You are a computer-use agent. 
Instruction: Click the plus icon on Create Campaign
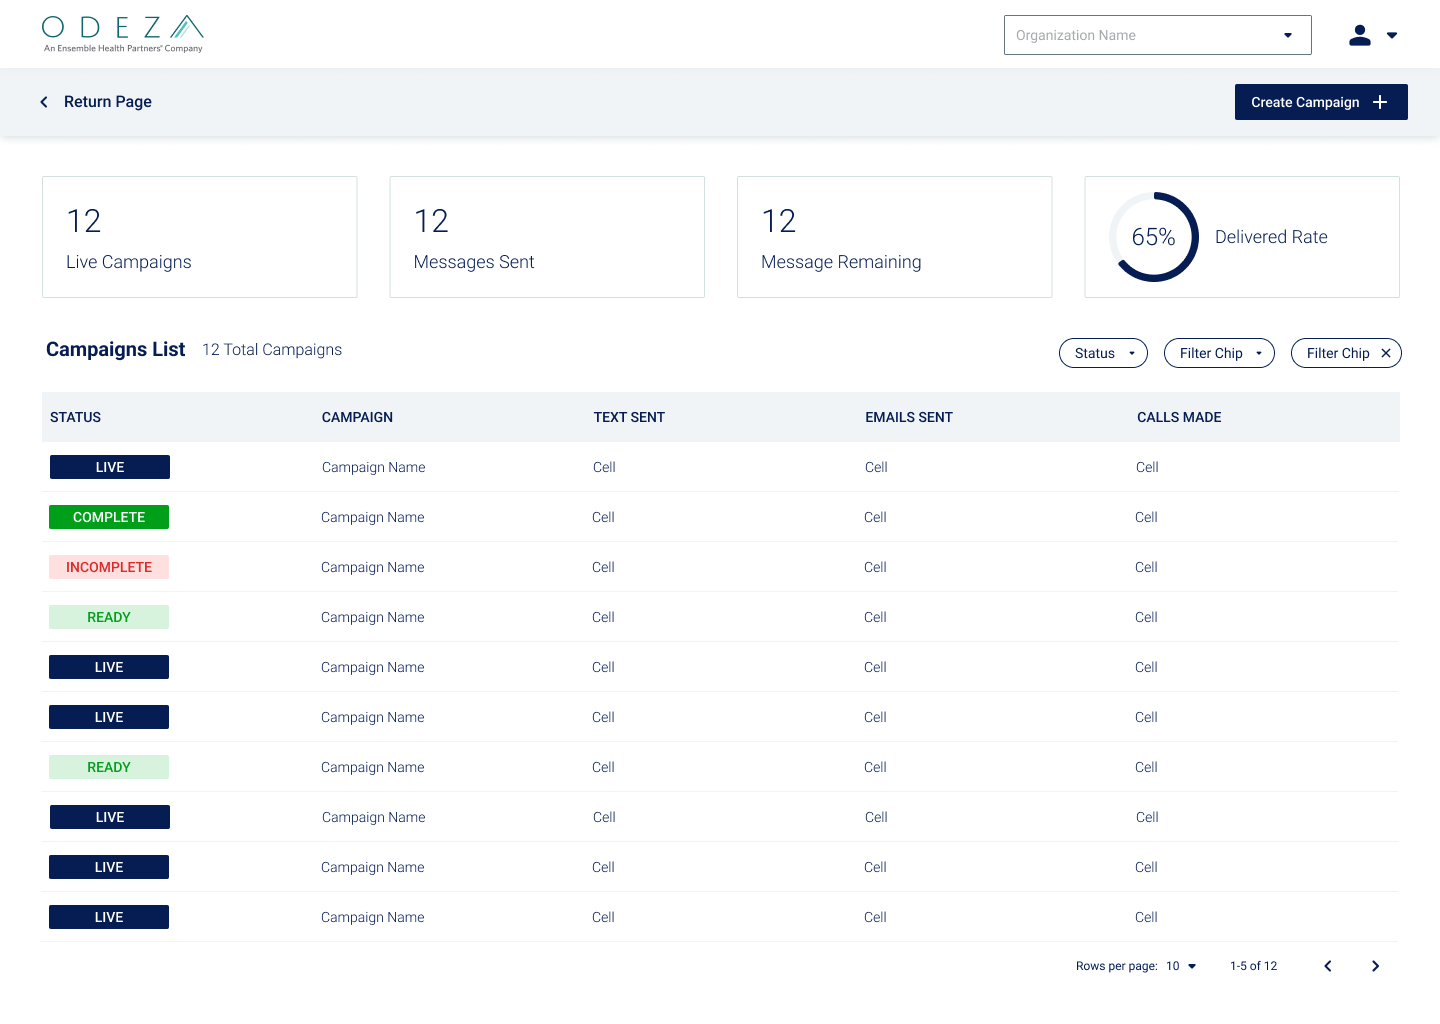tap(1380, 102)
